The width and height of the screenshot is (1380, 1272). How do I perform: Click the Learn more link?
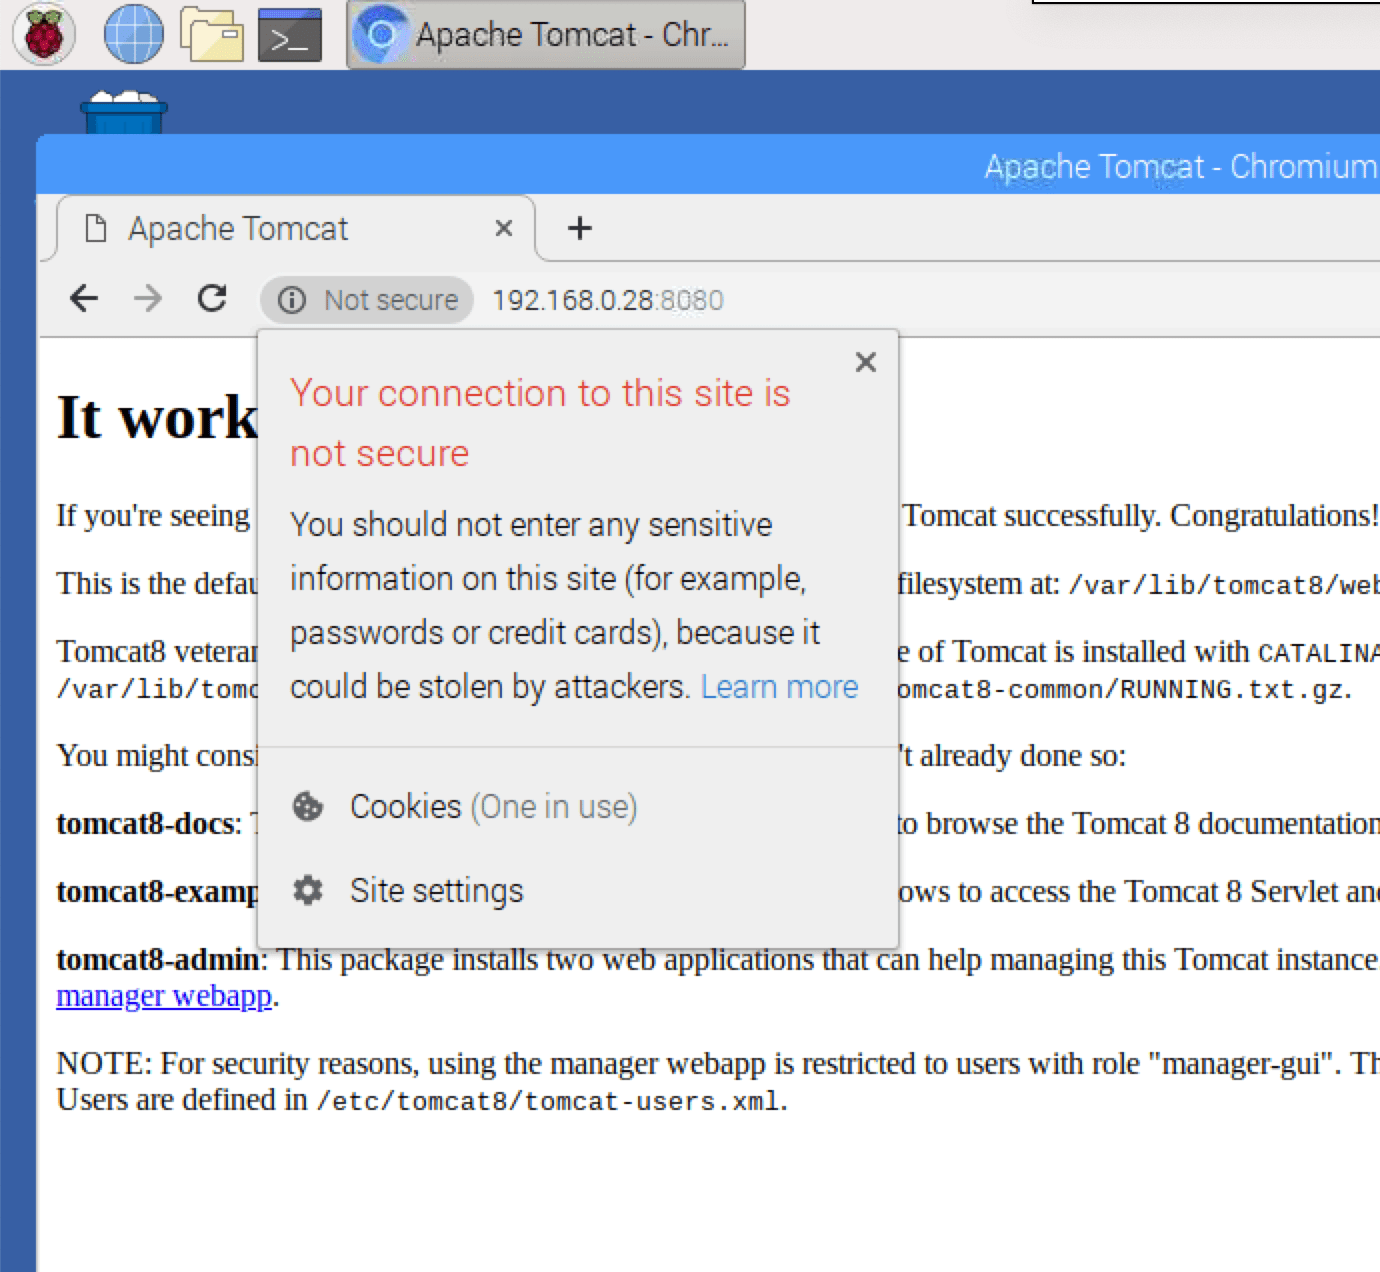coord(779,687)
